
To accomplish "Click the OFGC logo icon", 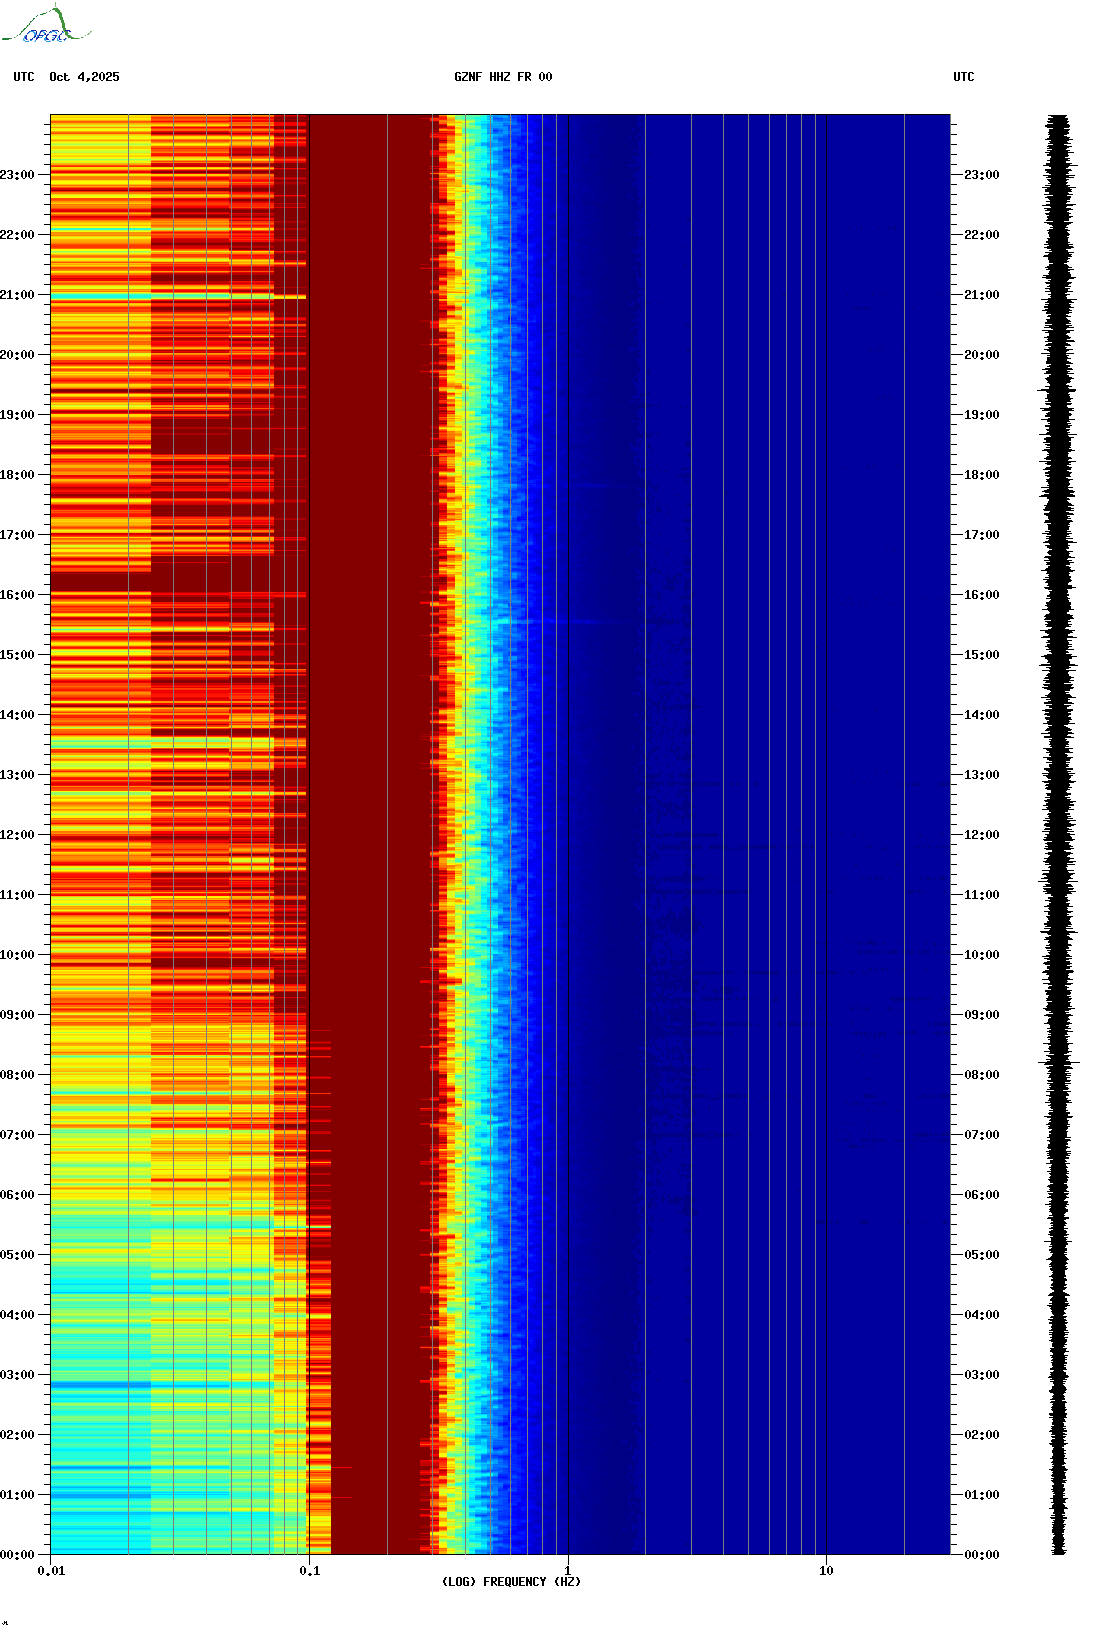I will [45, 26].
